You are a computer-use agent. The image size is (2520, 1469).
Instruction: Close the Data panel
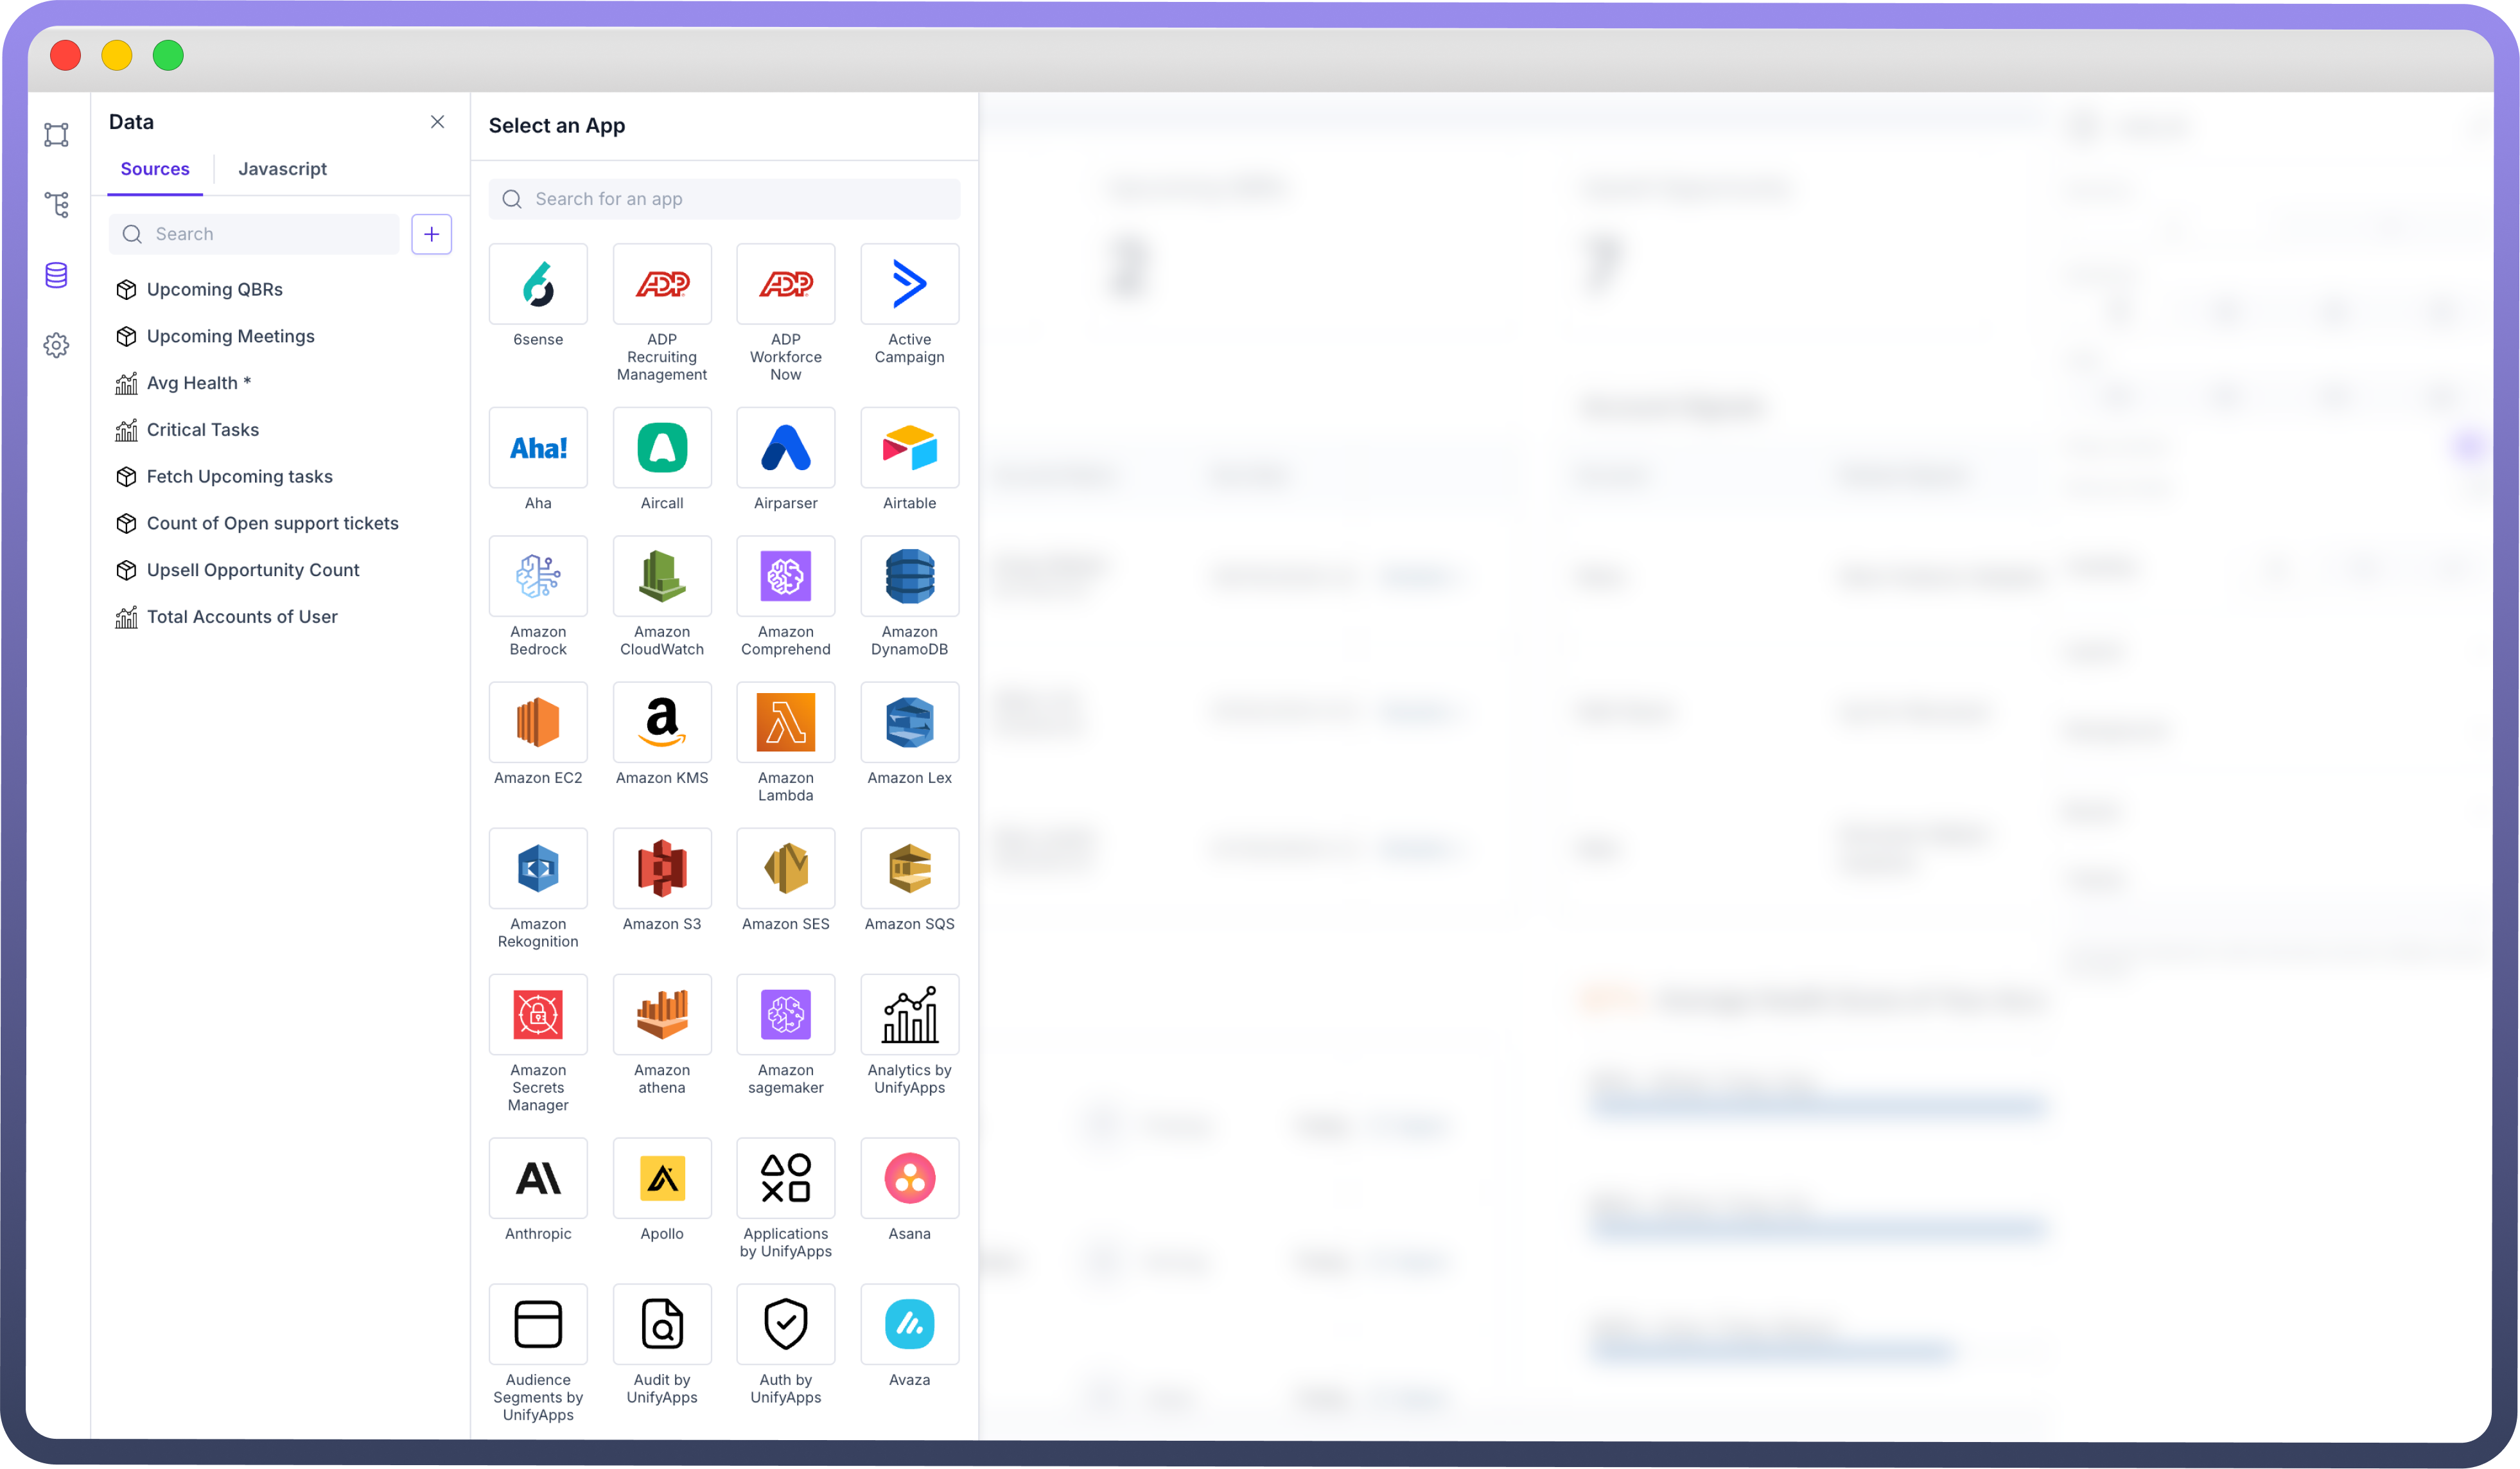tap(437, 122)
